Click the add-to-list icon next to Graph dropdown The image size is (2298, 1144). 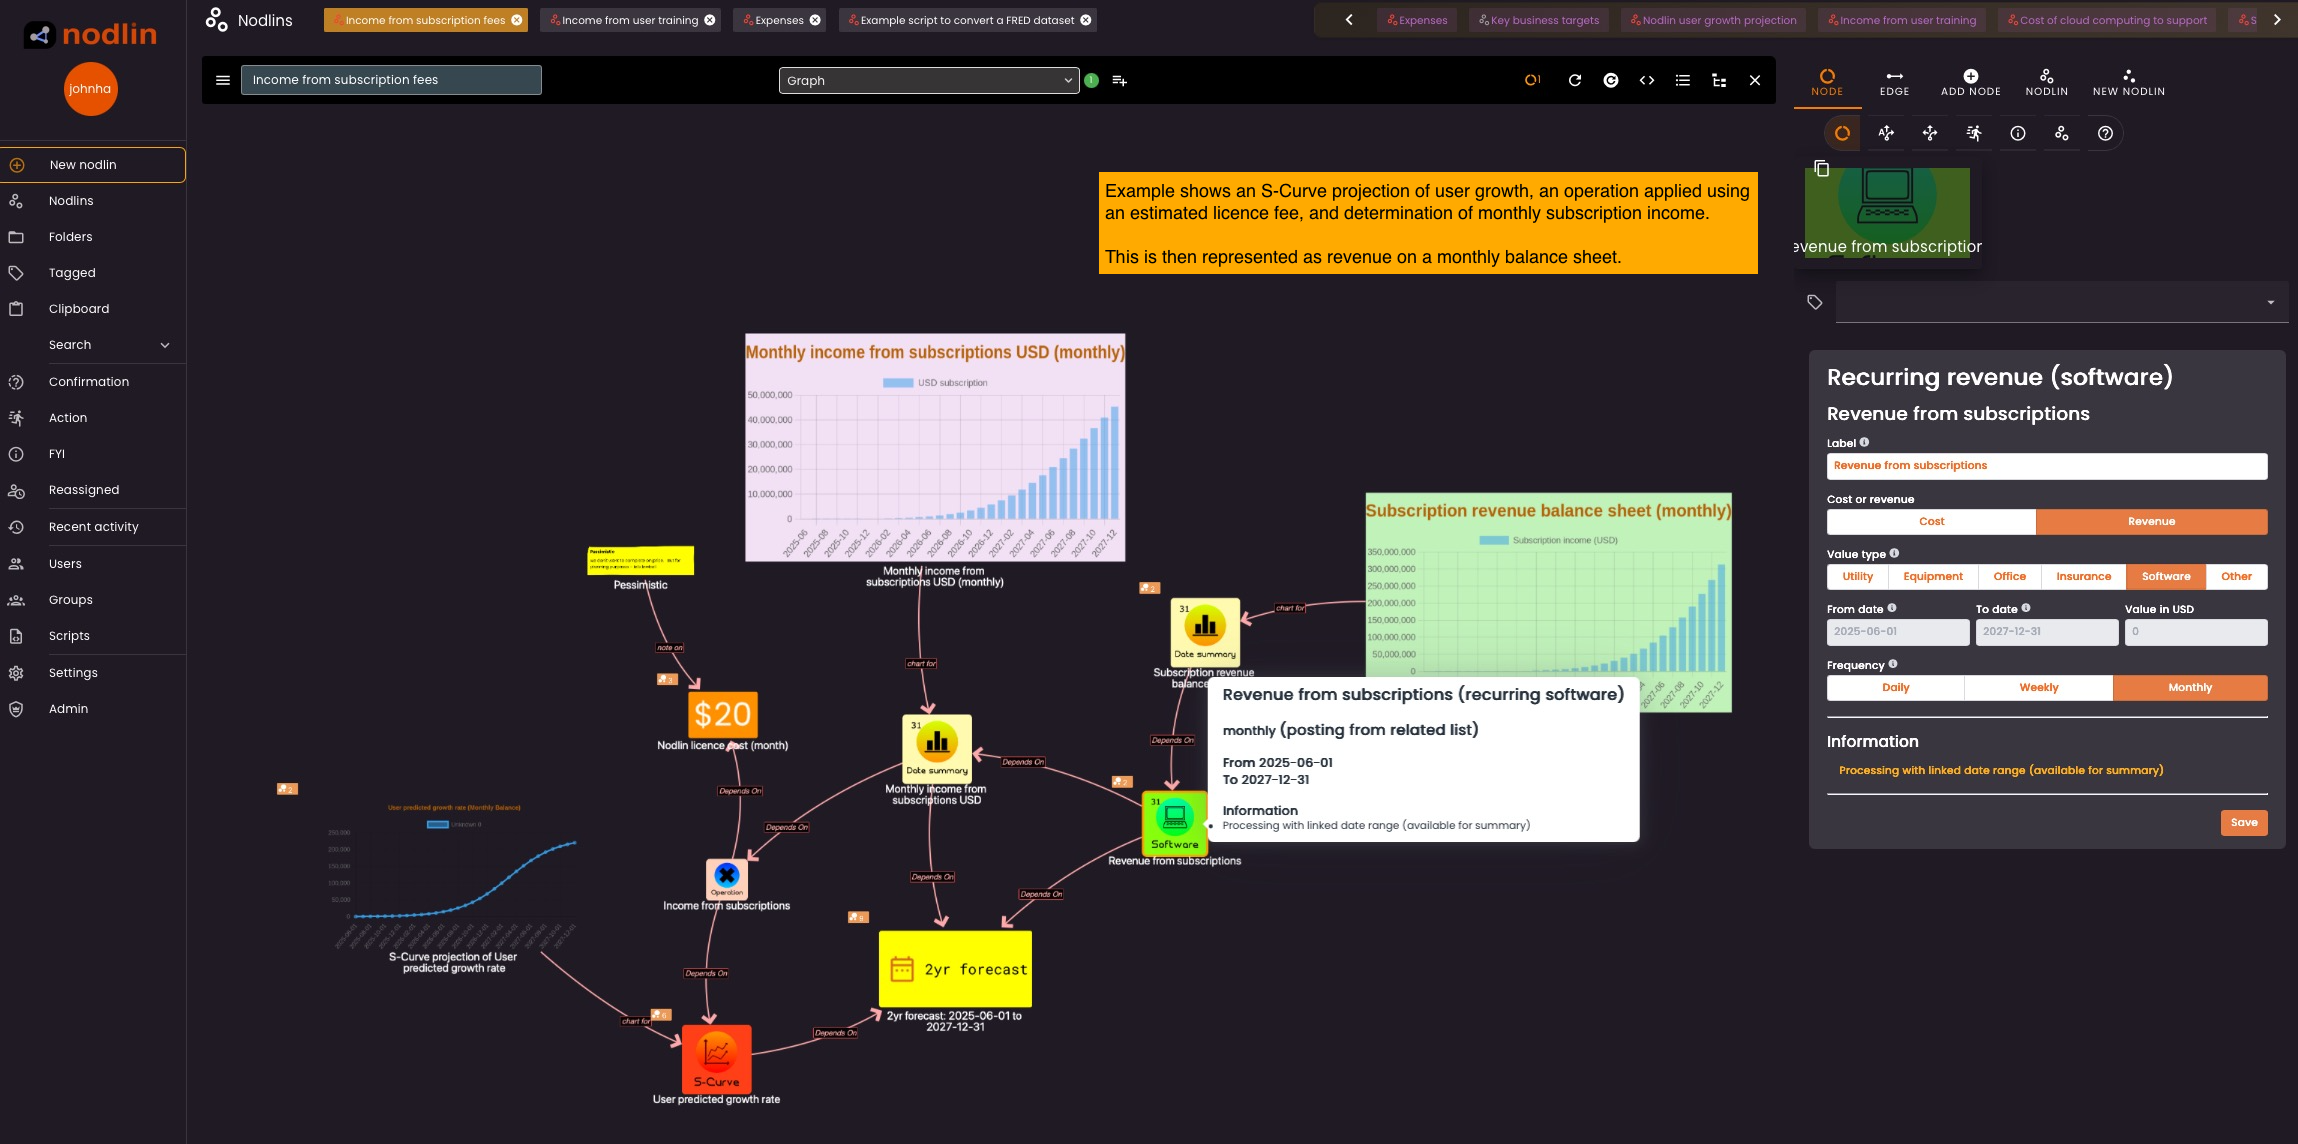click(1119, 80)
